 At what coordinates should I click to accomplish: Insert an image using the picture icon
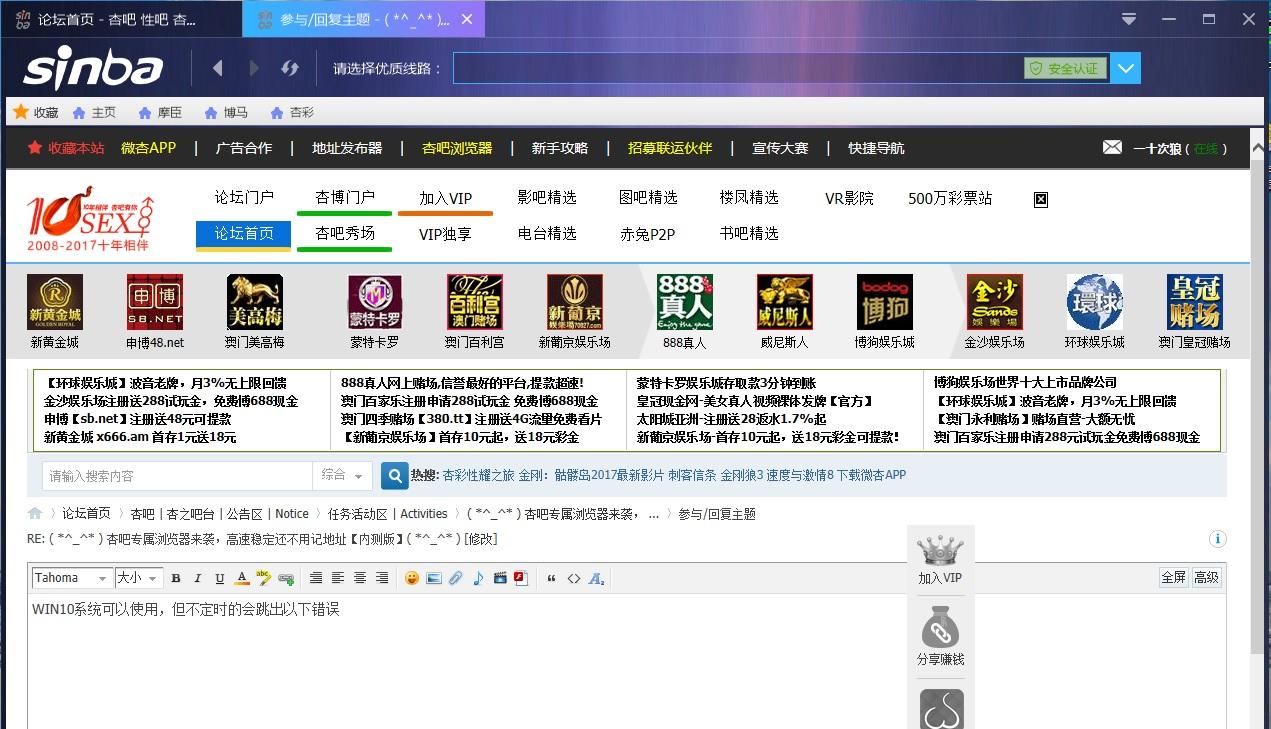434,578
